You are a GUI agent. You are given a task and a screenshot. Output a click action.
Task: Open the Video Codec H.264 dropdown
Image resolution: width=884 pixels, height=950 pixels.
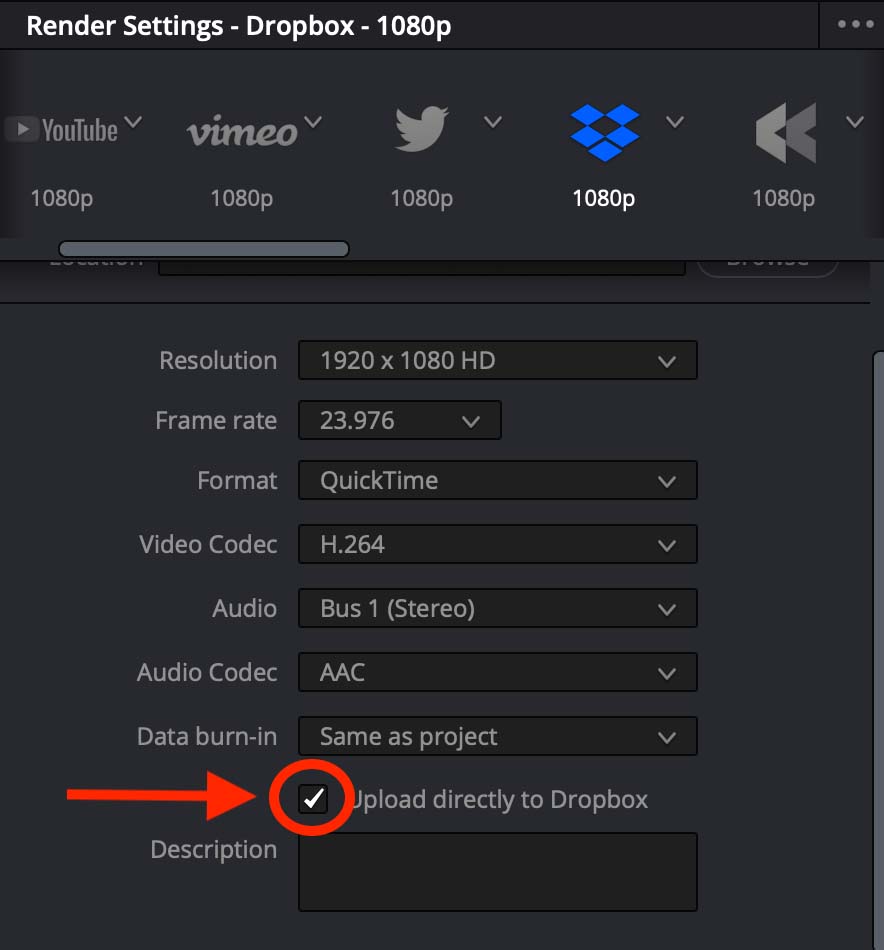(497, 544)
